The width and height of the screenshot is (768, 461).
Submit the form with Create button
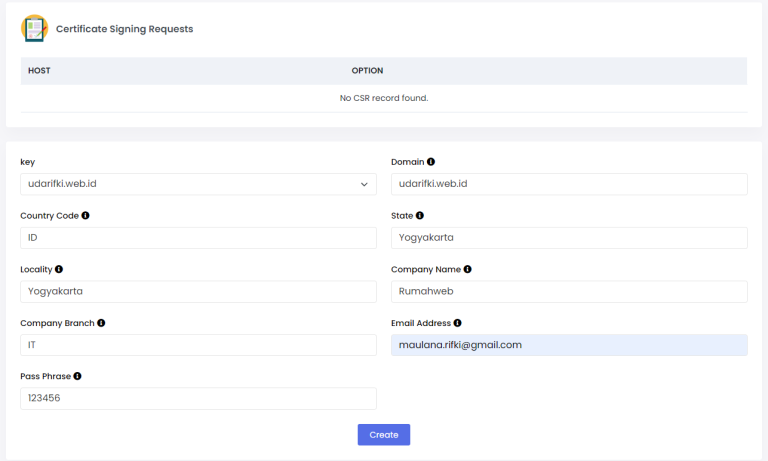pyautogui.click(x=384, y=435)
